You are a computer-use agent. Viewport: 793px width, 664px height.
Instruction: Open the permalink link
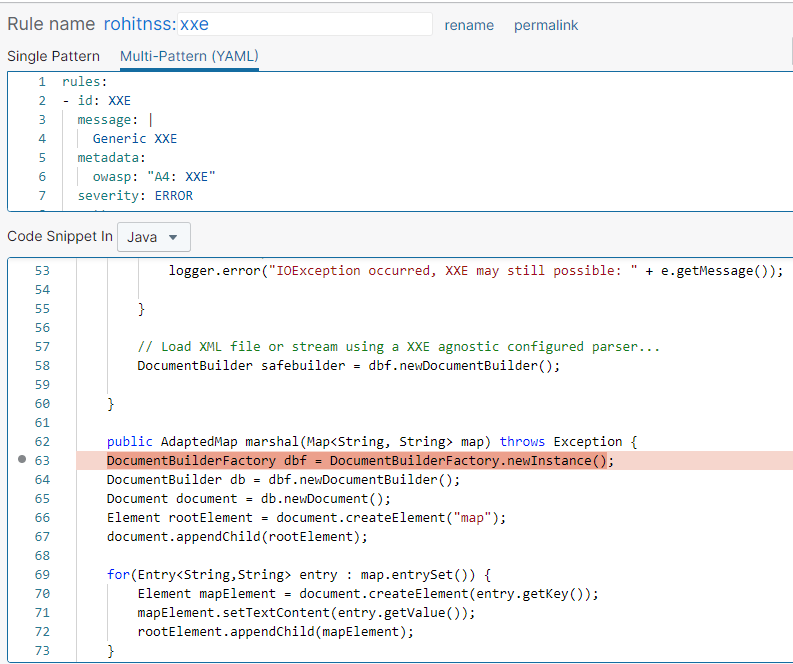pos(546,25)
